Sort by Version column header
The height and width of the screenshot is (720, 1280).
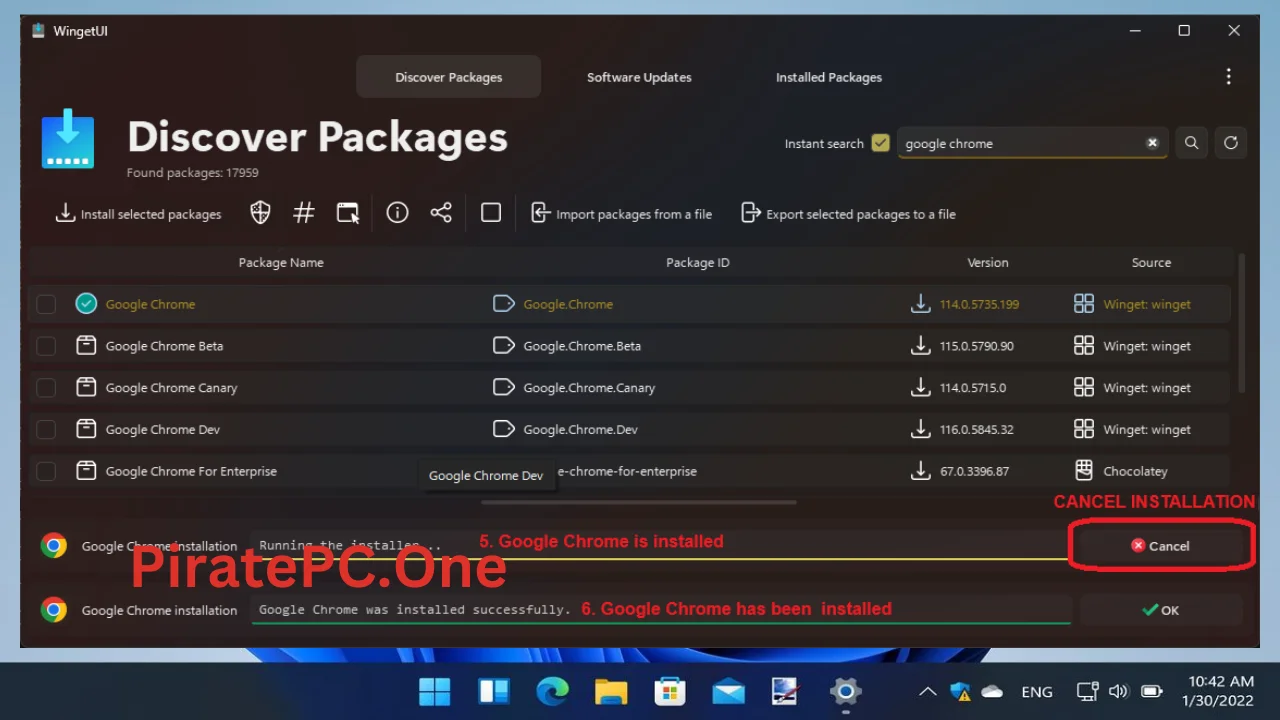[988, 262]
